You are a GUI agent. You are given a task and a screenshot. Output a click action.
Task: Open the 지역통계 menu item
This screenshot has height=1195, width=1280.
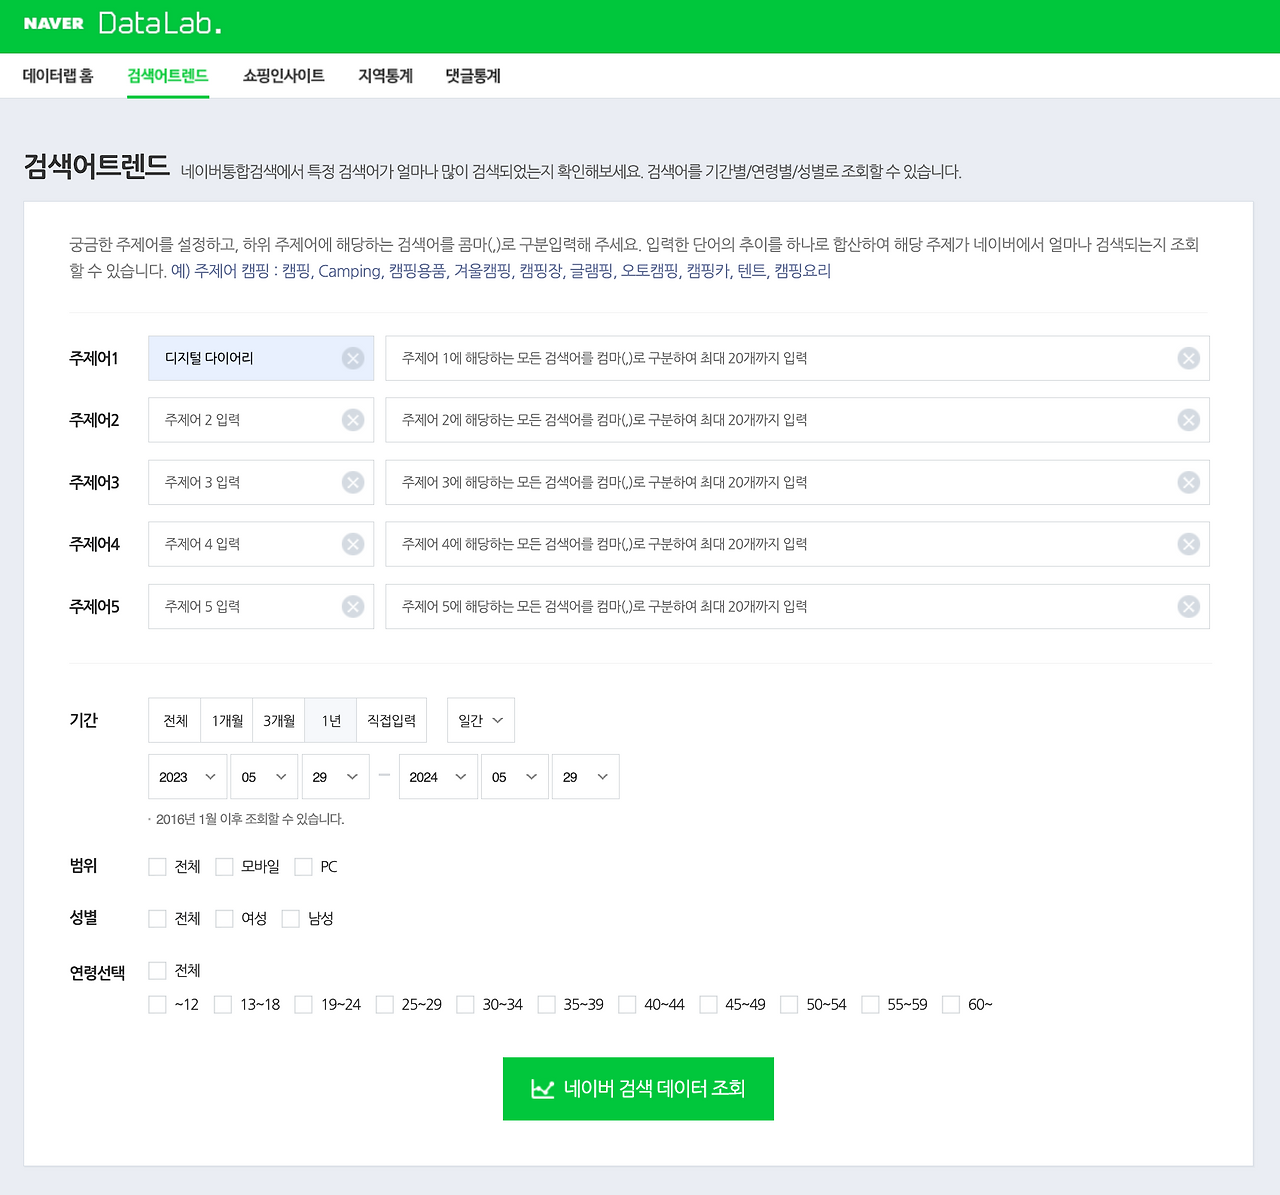pos(385,75)
